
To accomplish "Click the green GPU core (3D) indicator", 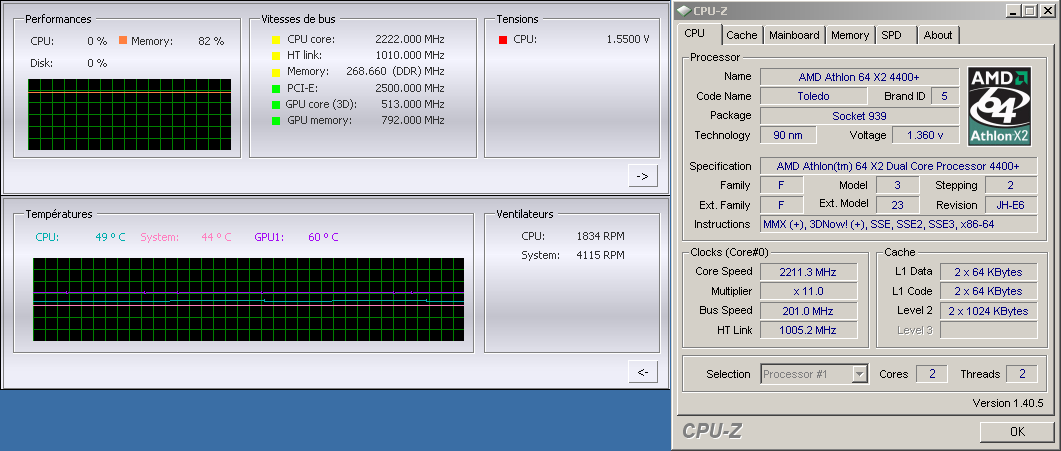I will pos(275,105).
